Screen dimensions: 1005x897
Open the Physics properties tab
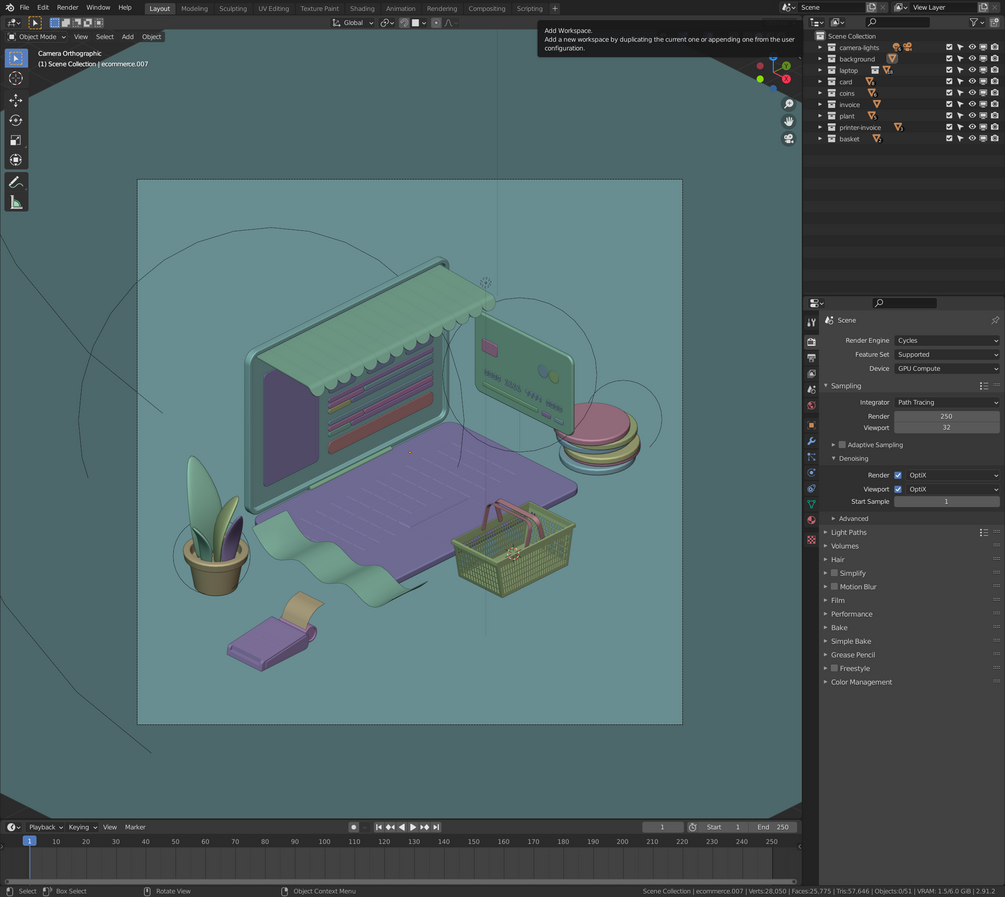coord(811,473)
